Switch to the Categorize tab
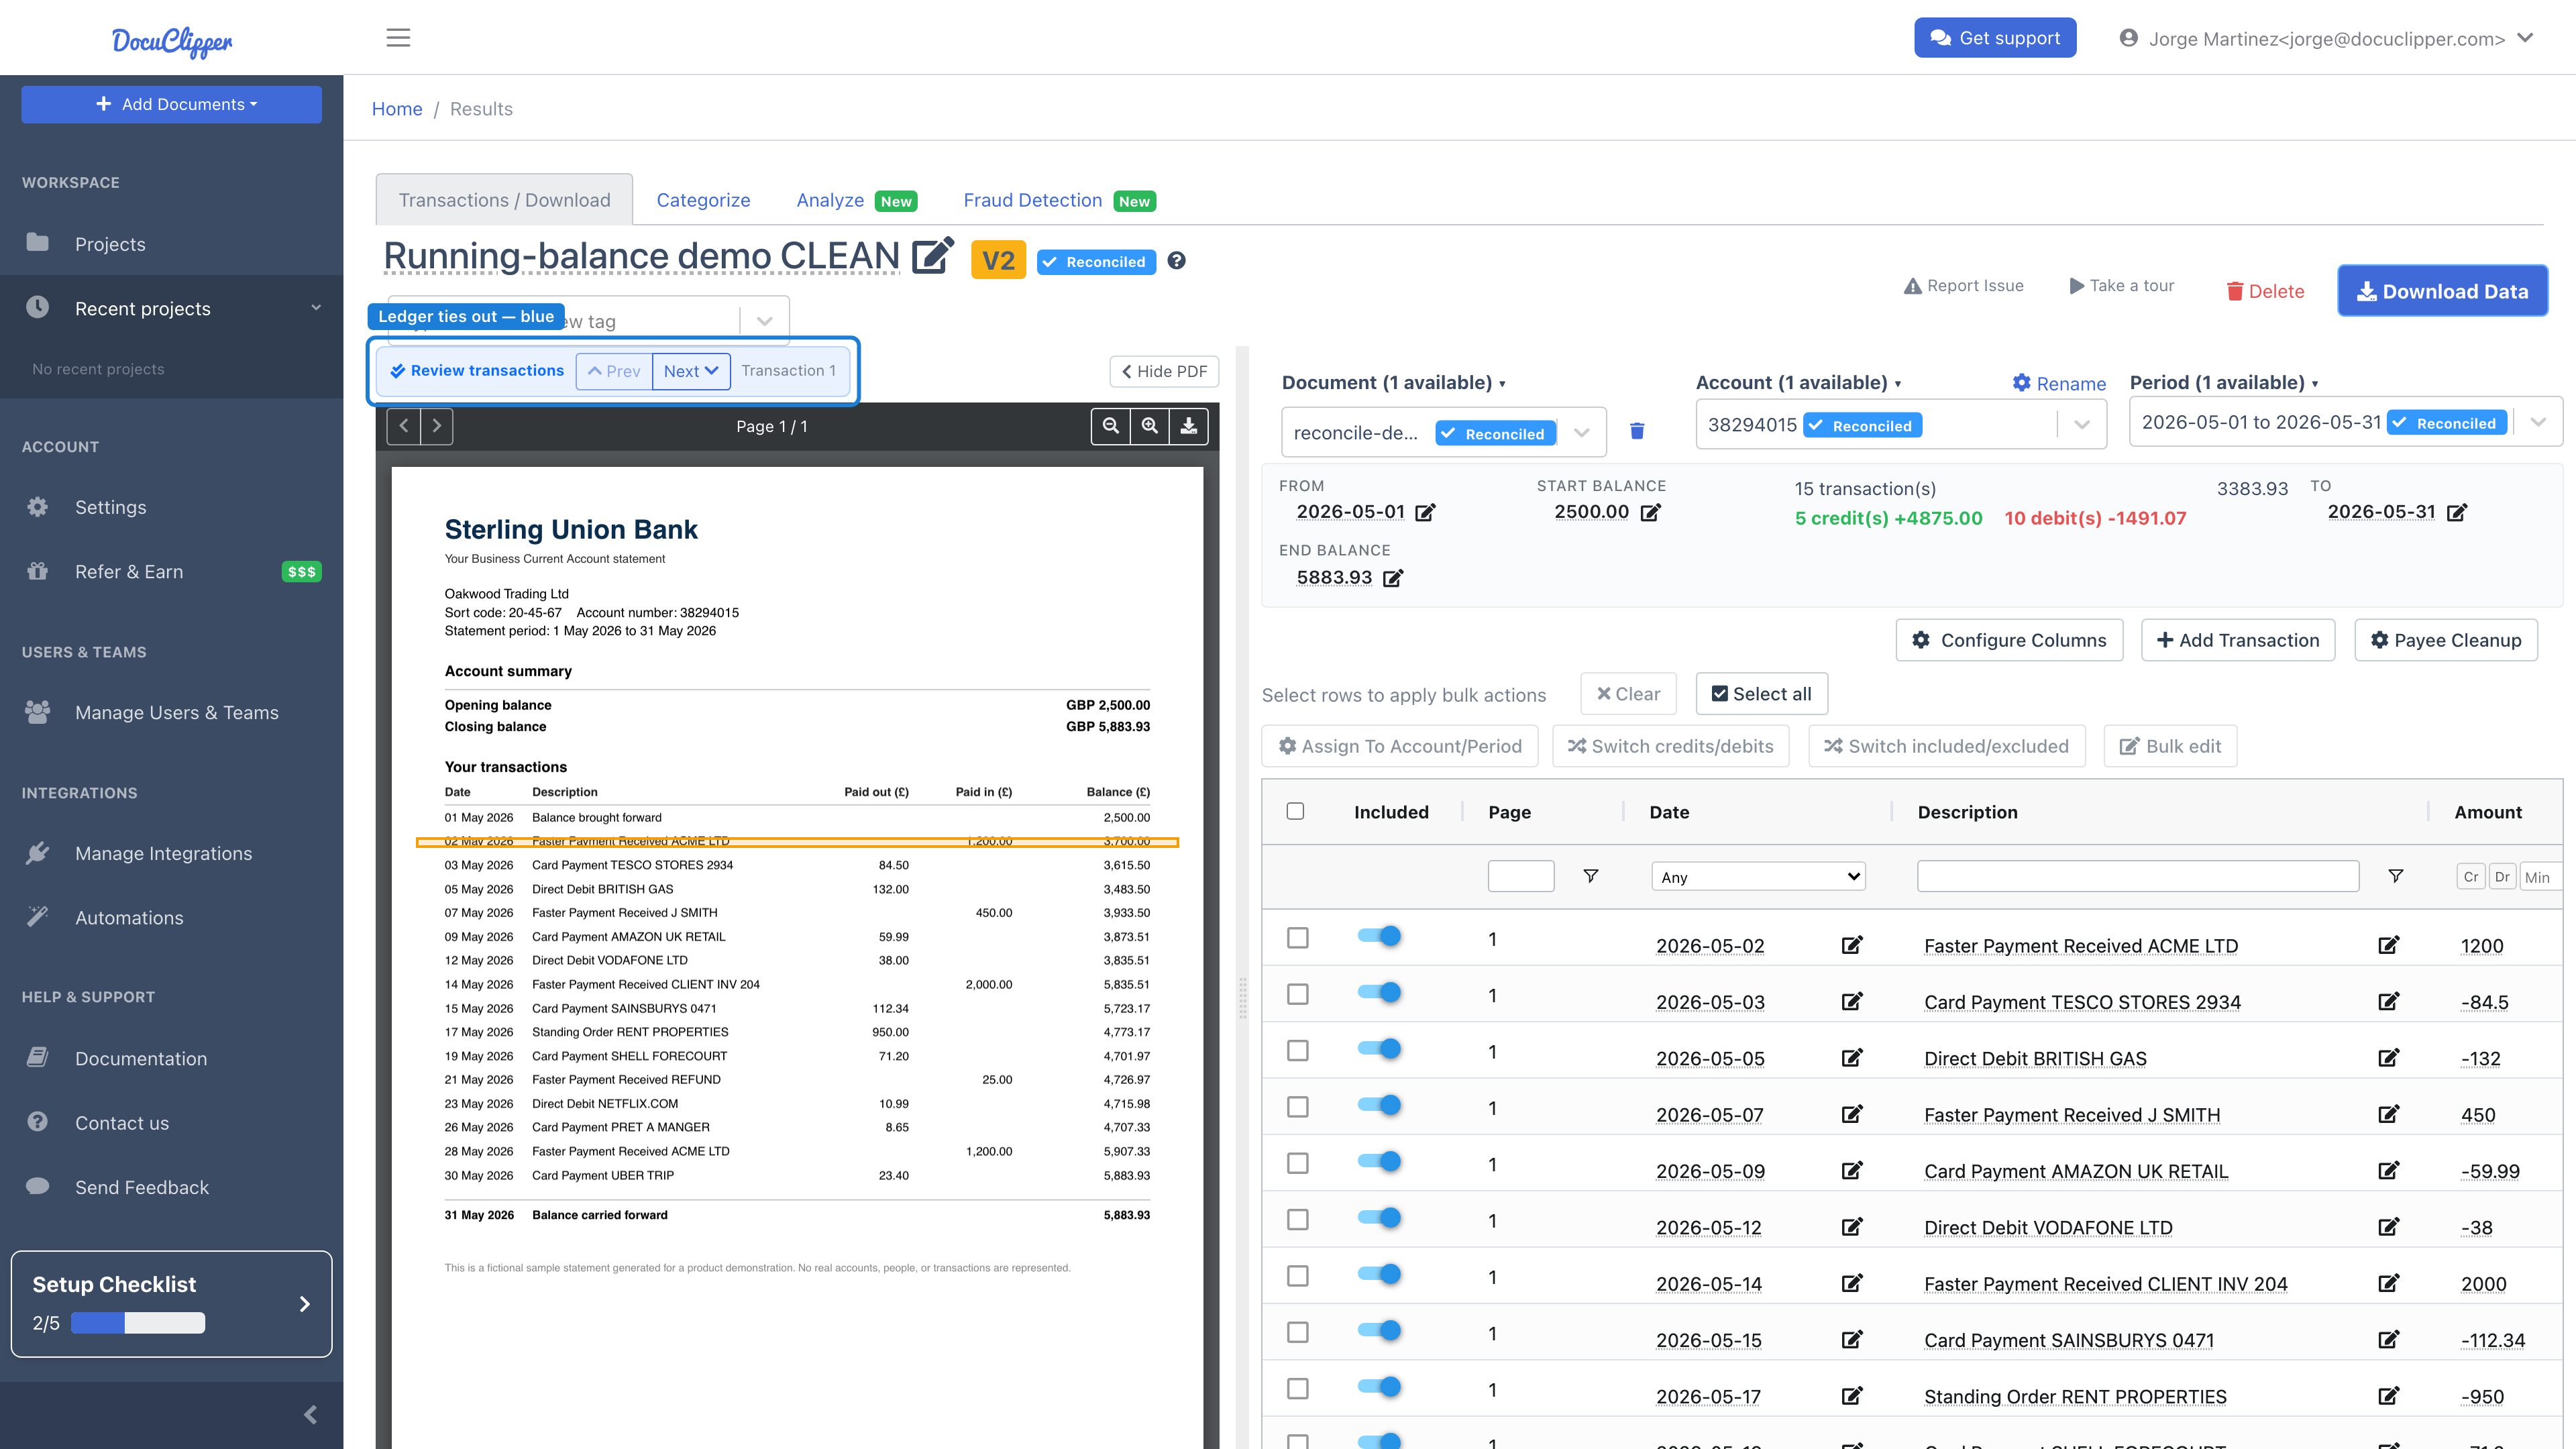Screen dimensions: 2576x1449 (703, 200)
